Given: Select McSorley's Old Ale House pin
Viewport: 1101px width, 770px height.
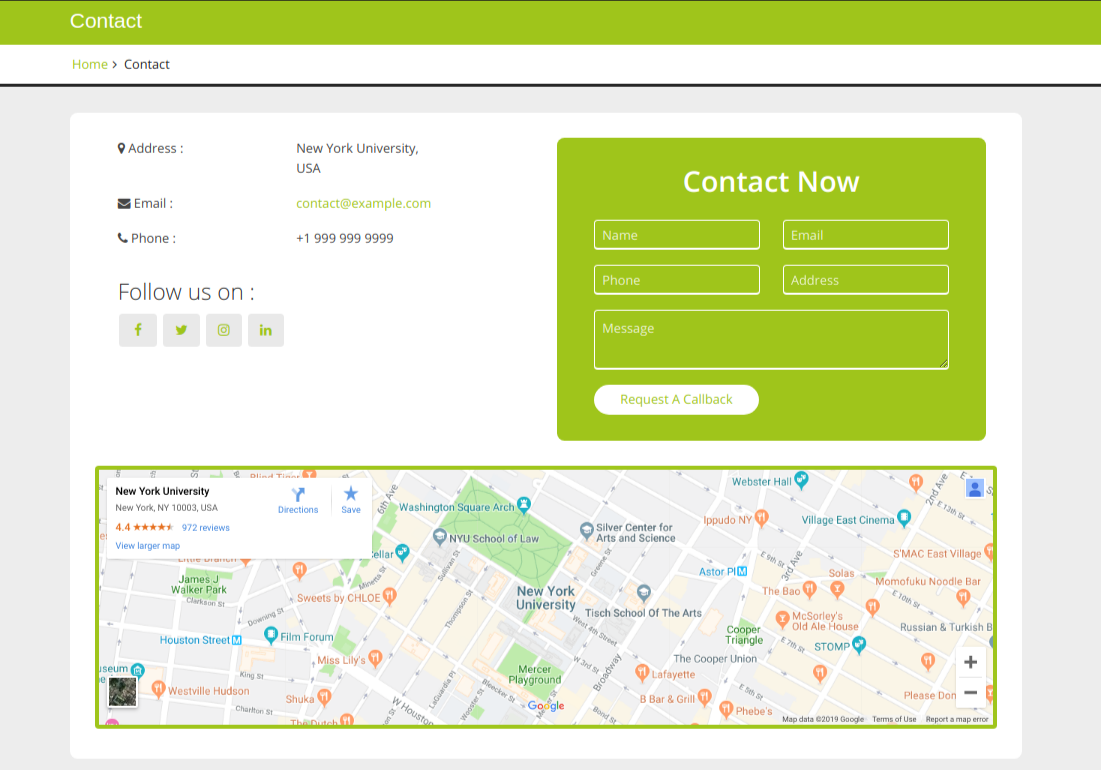Looking at the screenshot, I should pyautogui.click(x=782, y=619).
